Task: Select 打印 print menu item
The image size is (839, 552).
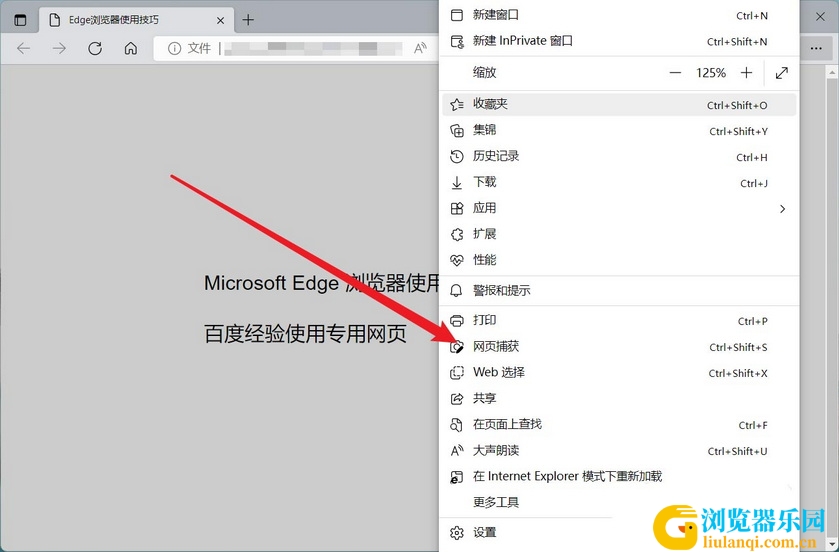Action: pyautogui.click(x=619, y=321)
